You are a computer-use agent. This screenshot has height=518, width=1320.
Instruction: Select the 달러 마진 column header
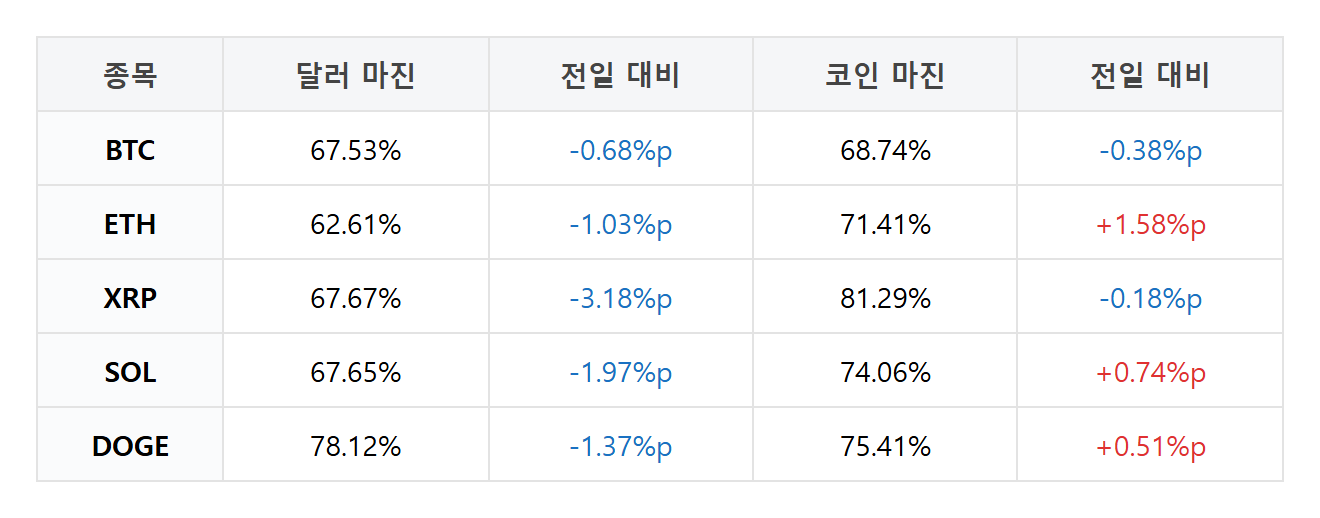pos(356,75)
